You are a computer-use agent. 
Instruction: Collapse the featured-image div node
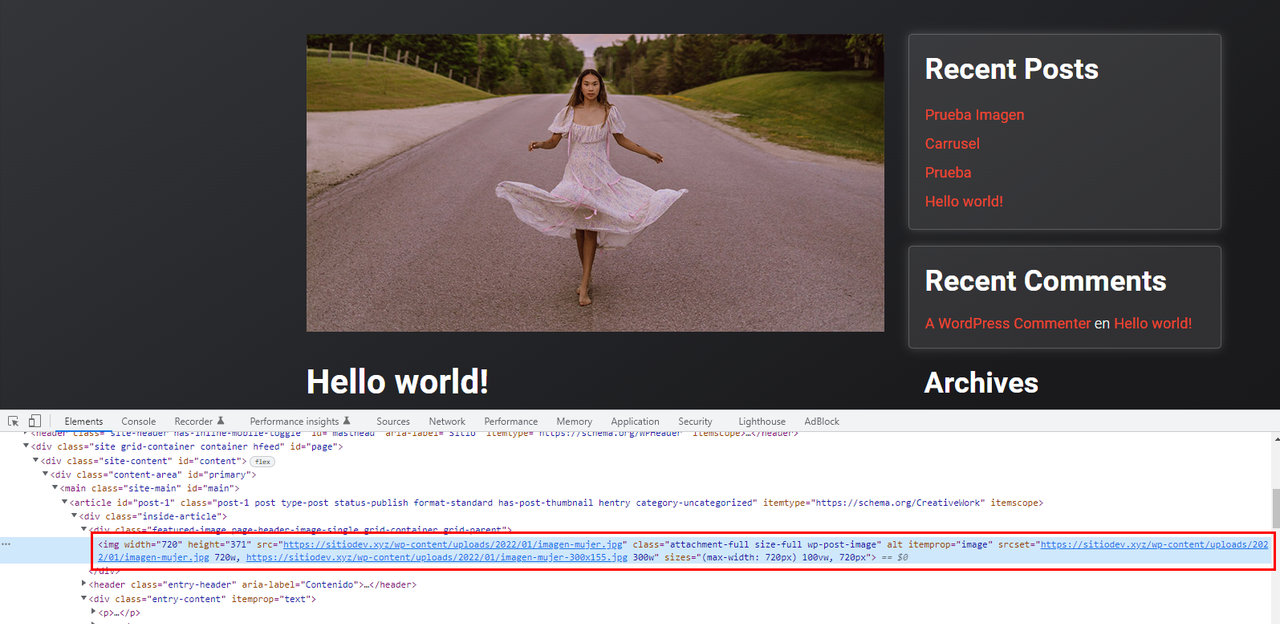85,529
